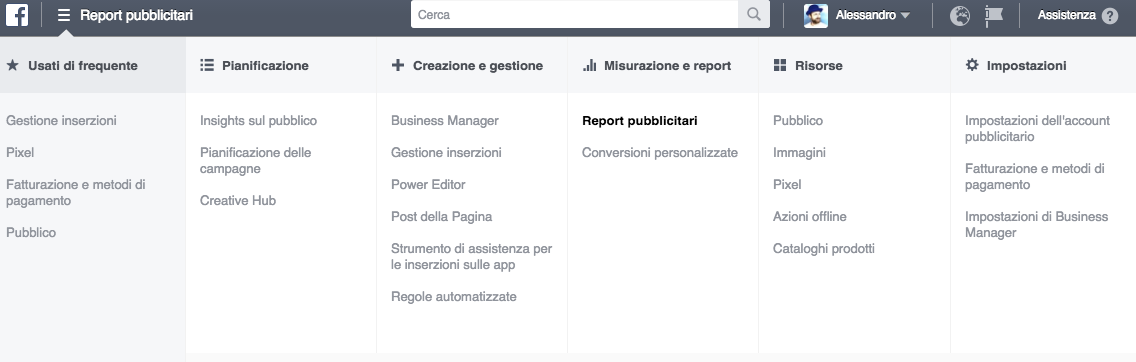Open Fatturazione e metodi di pagamento under Usati di frequente

coord(75,193)
